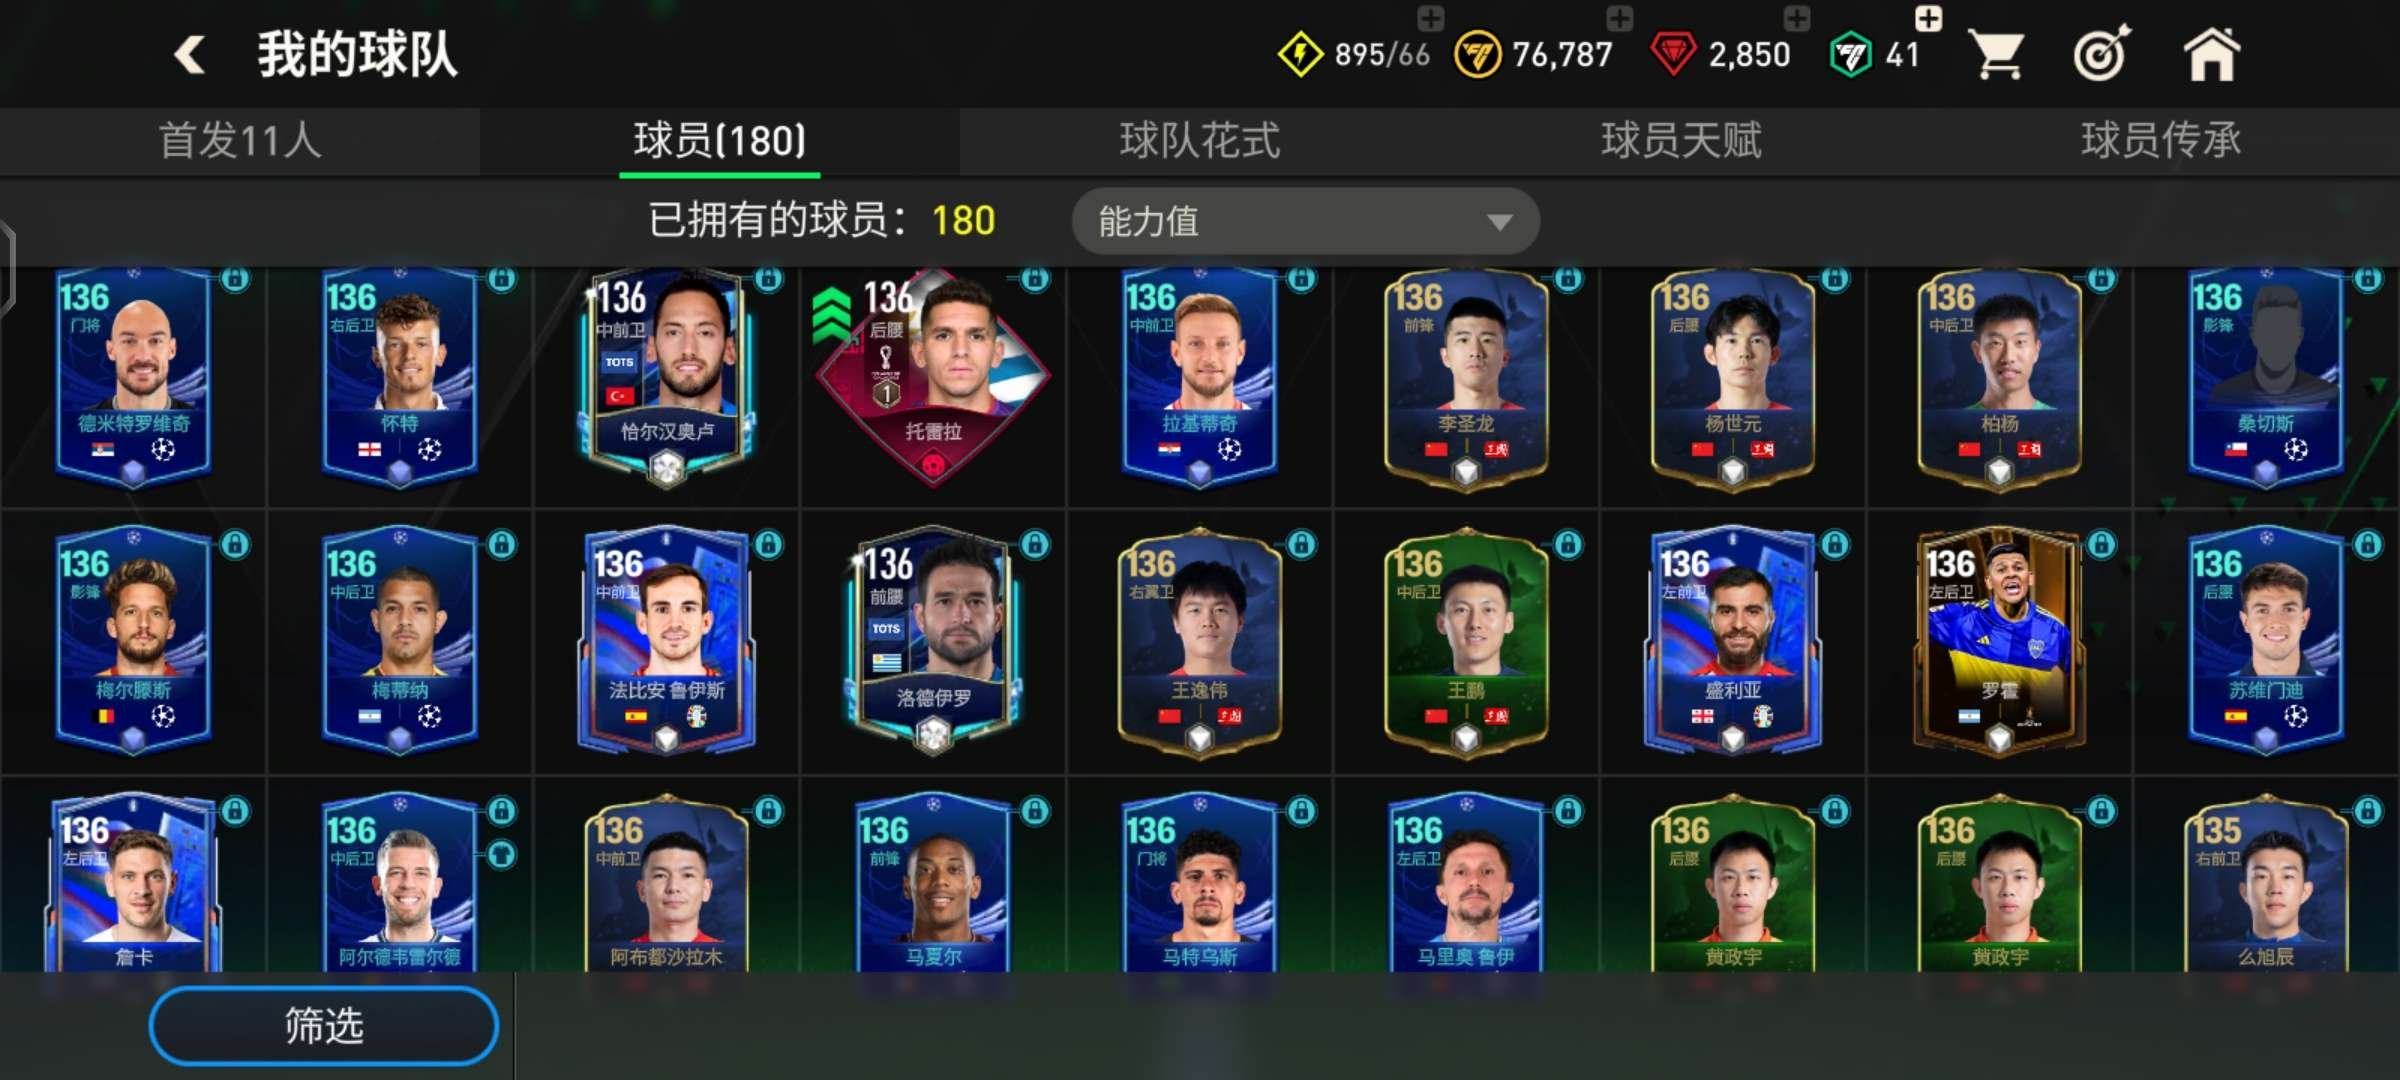Viewport: 2400px width, 1080px height.
Task: Open the 球员天赋 tab
Action: pos(1681,141)
